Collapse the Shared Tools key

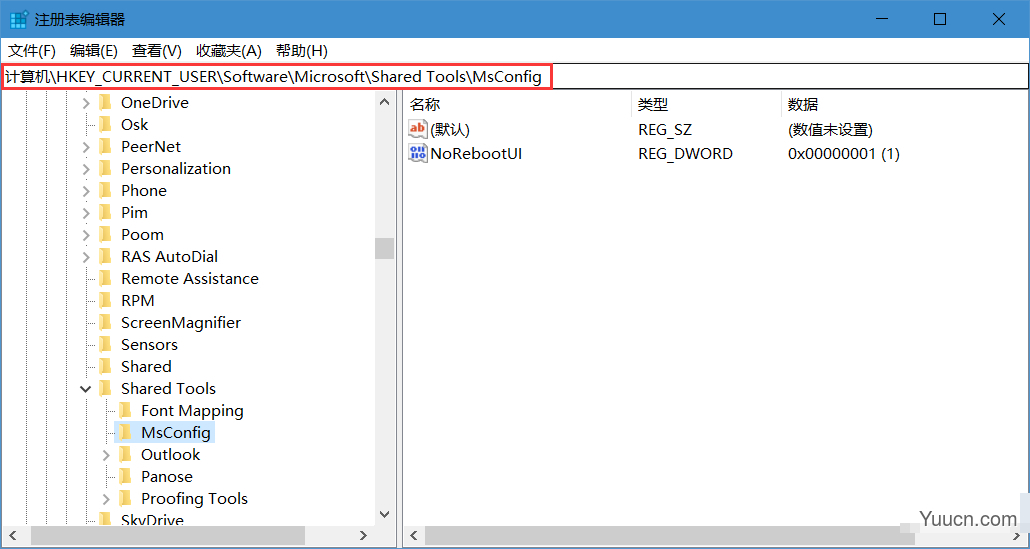[86, 389]
